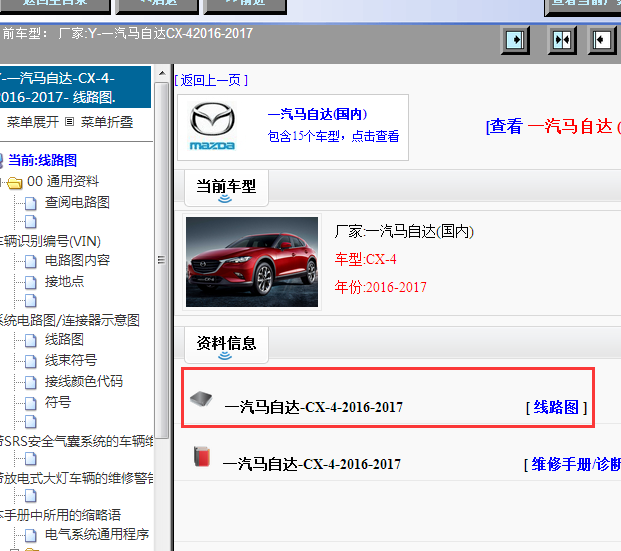The image size is (621, 551).
Task: Click page icon beside 电气系统通用程序
Action: click(30, 536)
